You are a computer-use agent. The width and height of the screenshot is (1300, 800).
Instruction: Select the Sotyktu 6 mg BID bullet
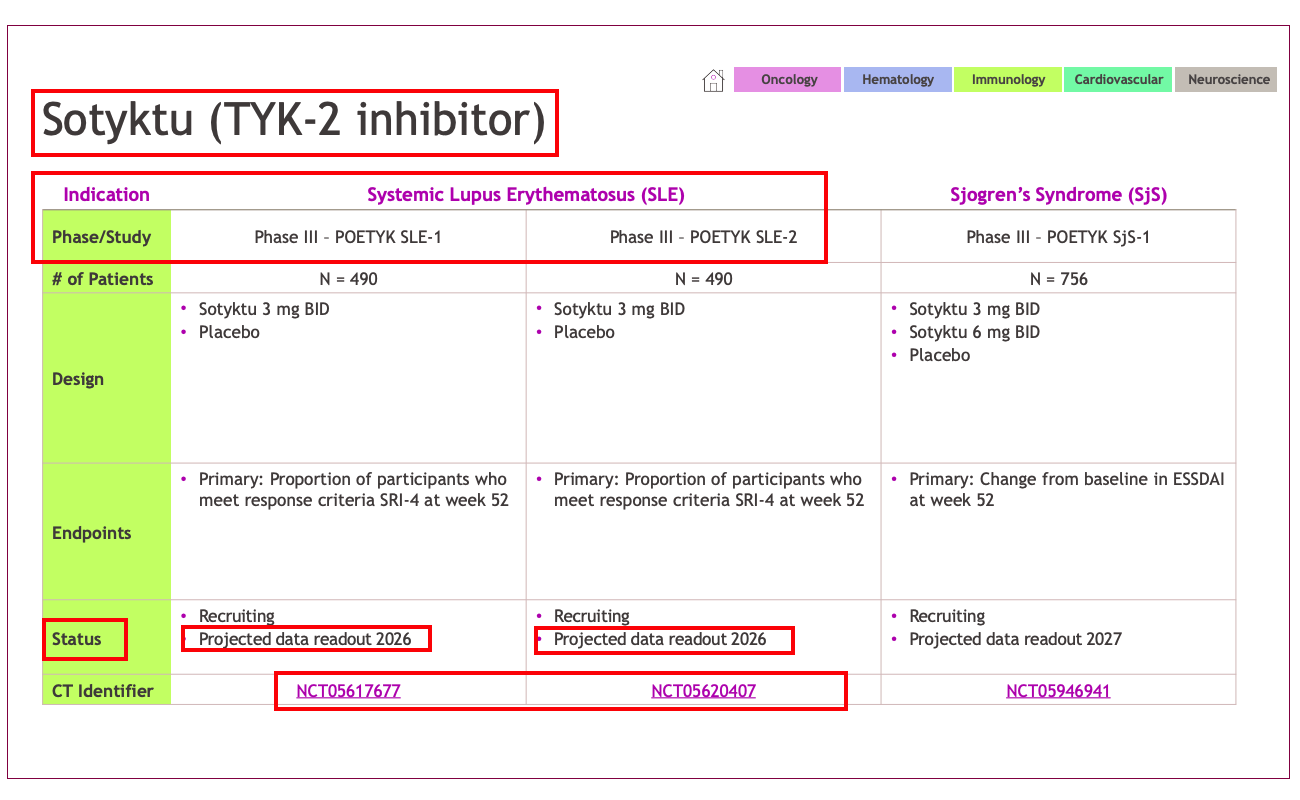pos(974,332)
